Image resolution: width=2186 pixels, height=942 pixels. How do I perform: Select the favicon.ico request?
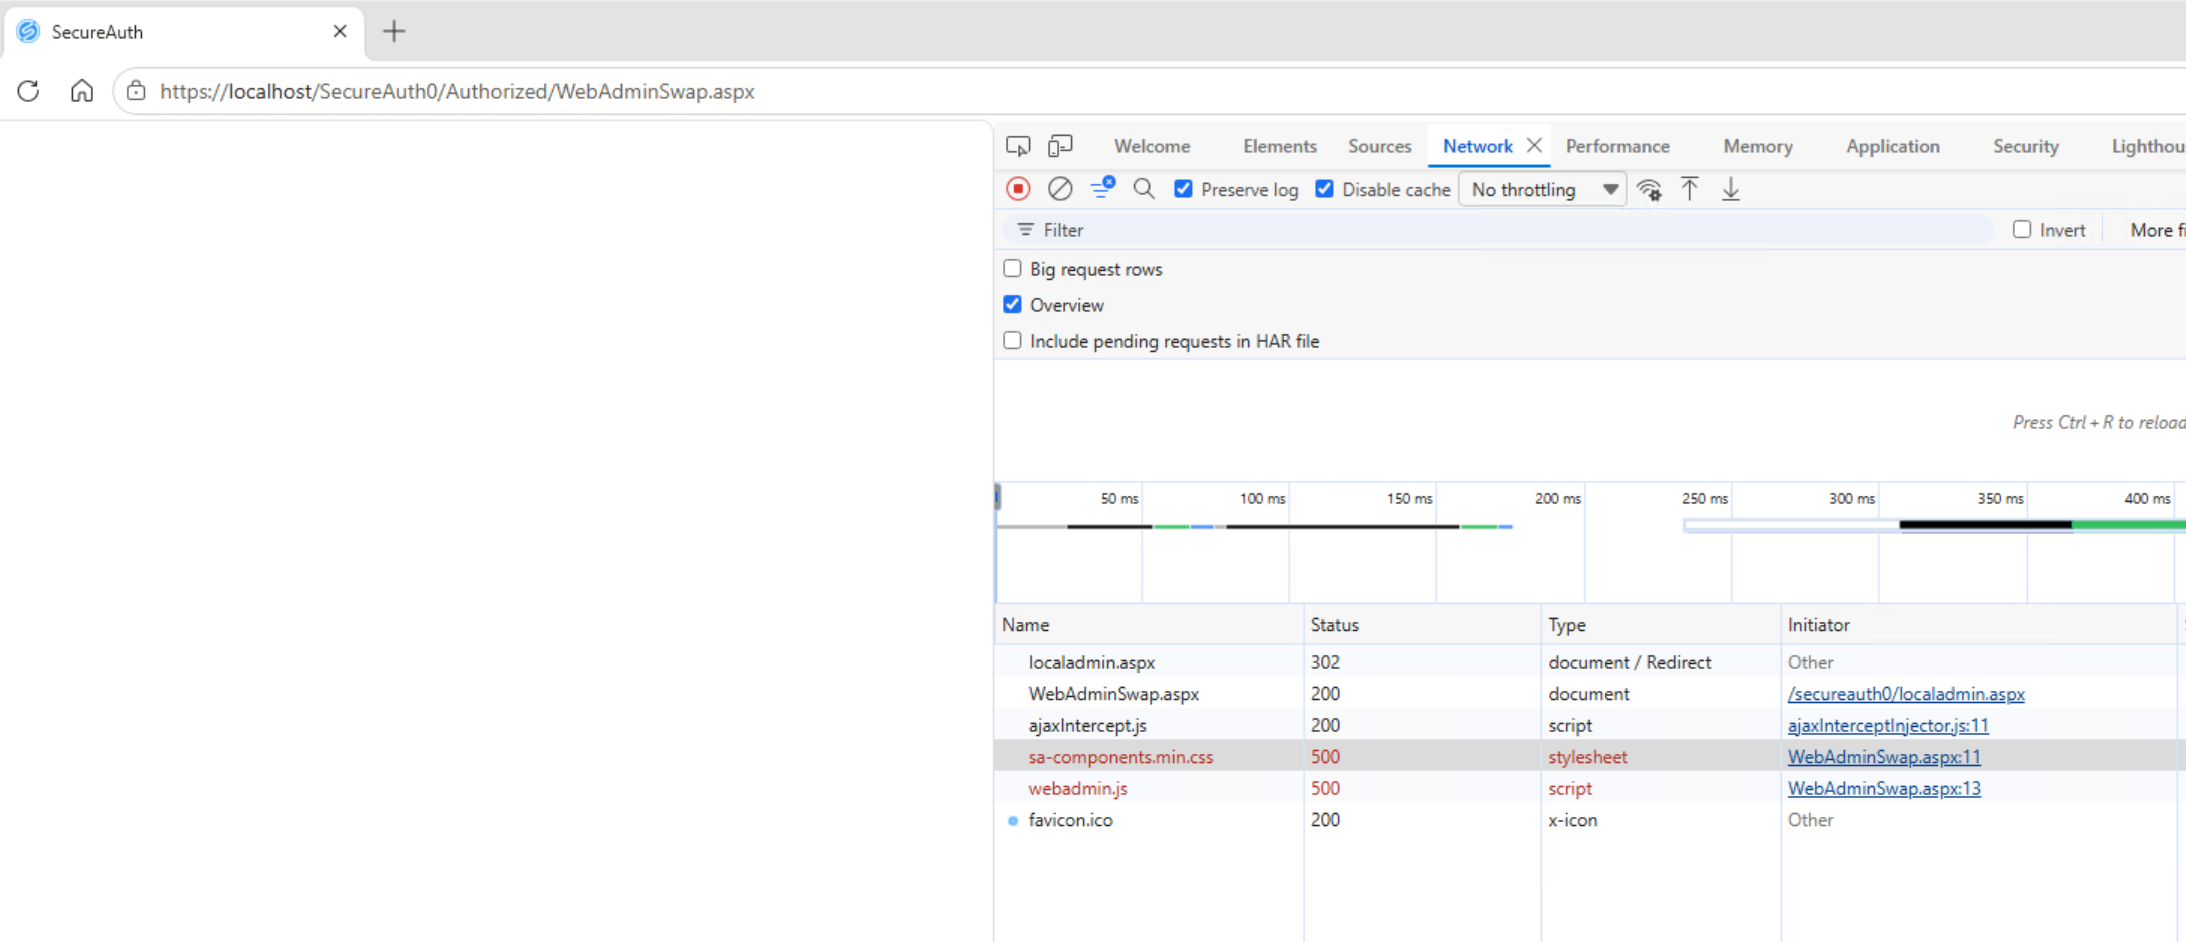coord(1070,820)
